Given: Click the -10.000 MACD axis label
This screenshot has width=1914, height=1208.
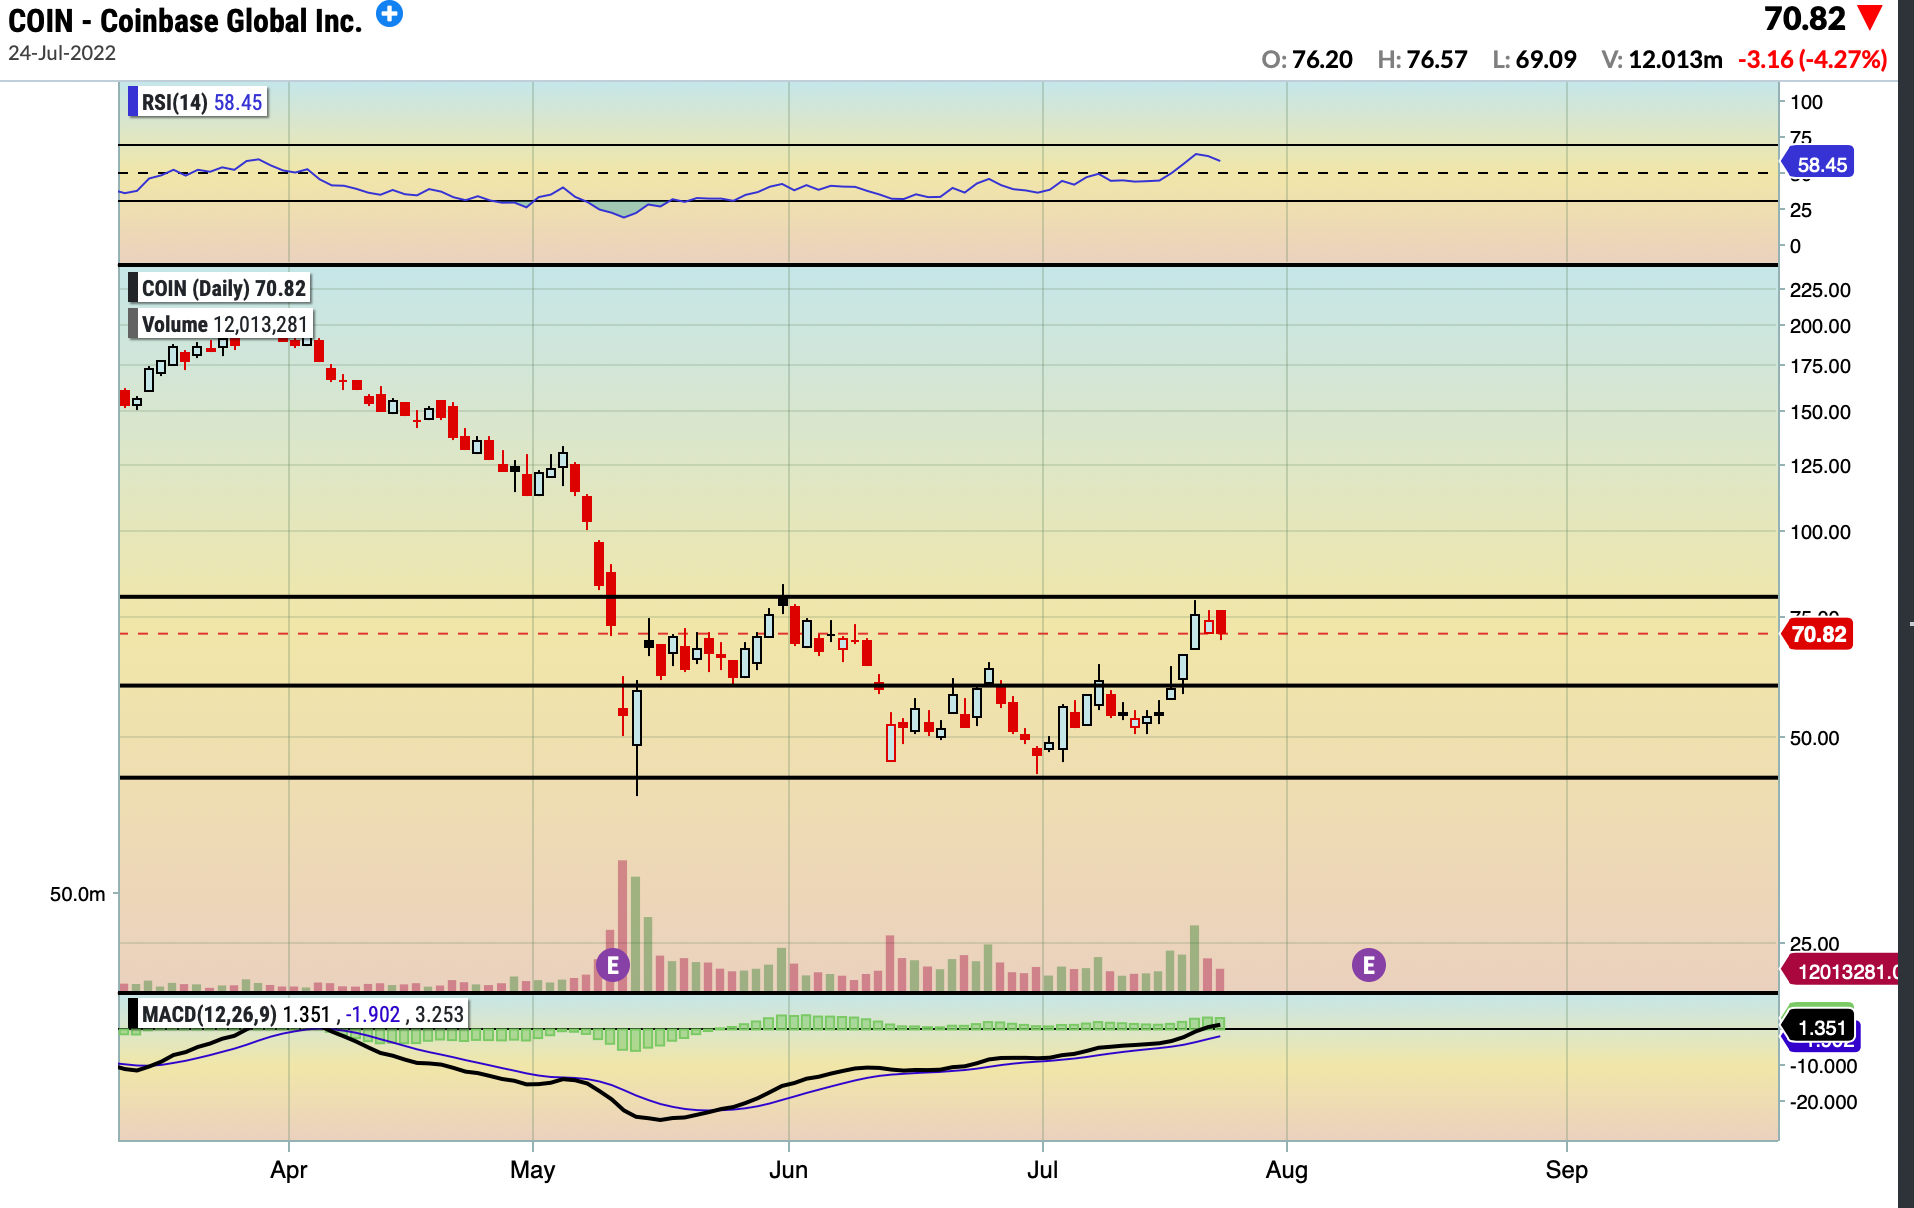Looking at the screenshot, I should (x=1823, y=1066).
